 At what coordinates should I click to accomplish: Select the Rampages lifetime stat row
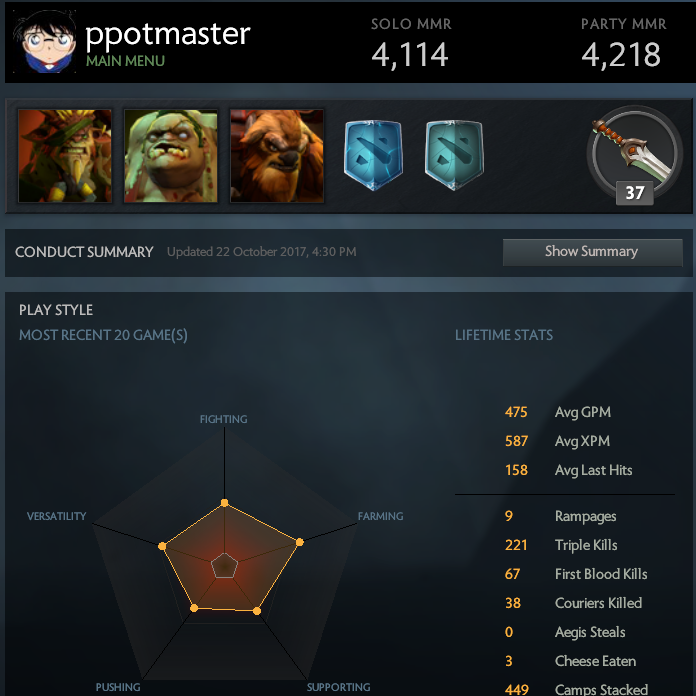coord(565,516)
